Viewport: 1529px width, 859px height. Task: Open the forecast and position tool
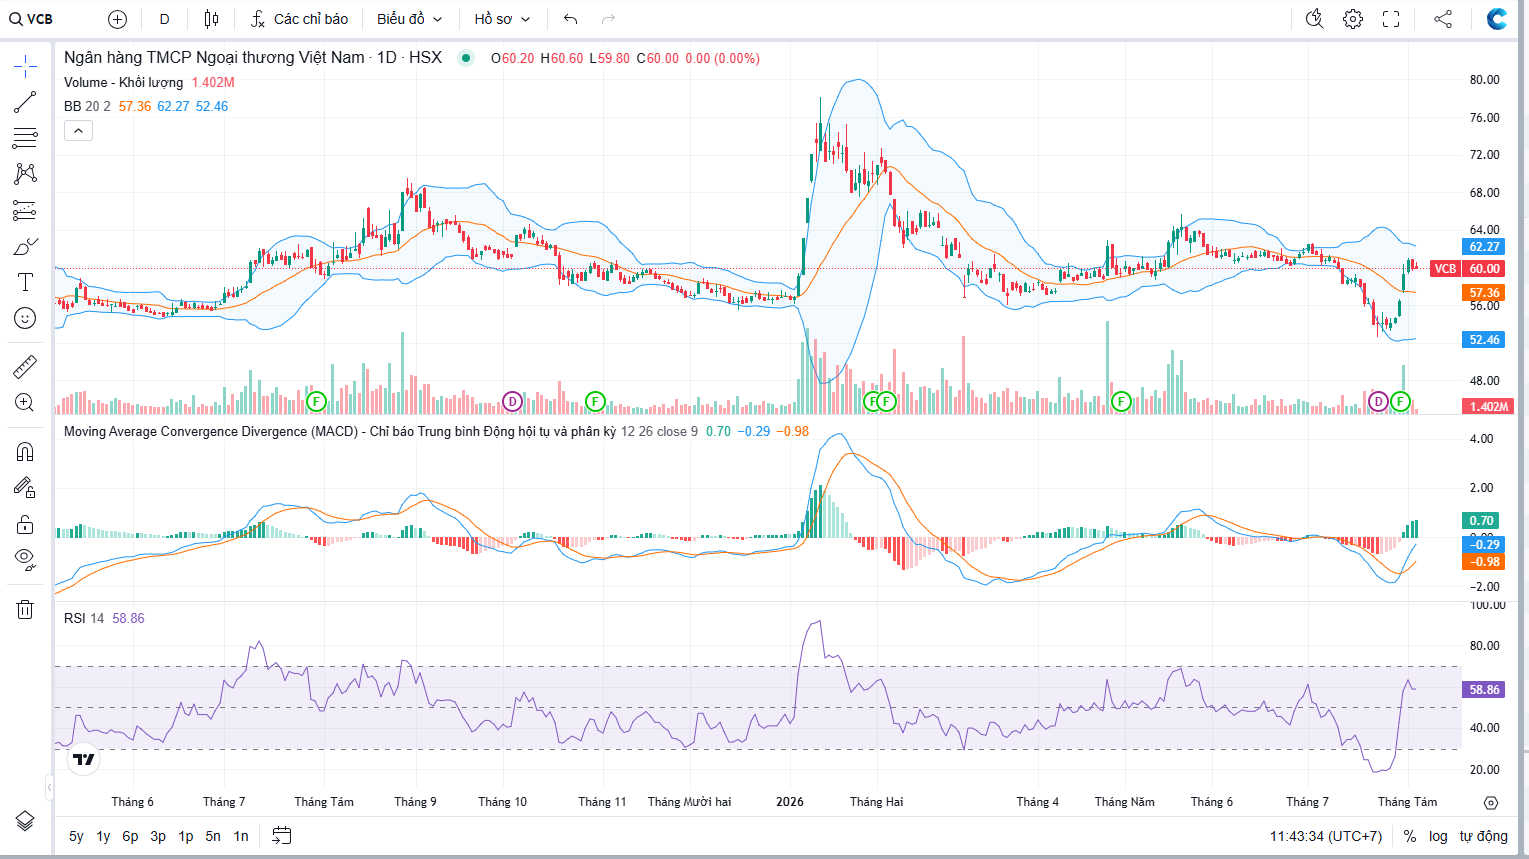(x=25, y=210)
